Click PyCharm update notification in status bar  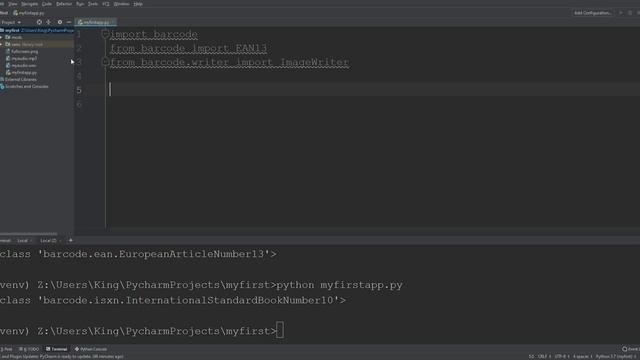click(61, 356)
